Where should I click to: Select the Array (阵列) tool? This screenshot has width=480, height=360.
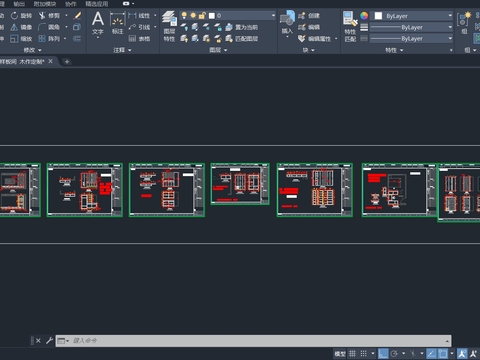49,39
